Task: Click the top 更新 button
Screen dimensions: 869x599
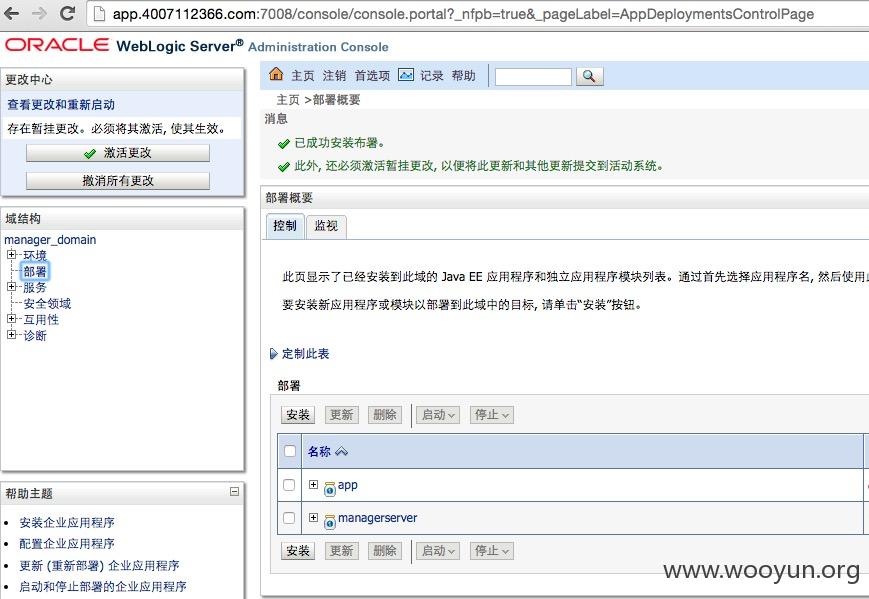Action: click(x=341, y=414)
